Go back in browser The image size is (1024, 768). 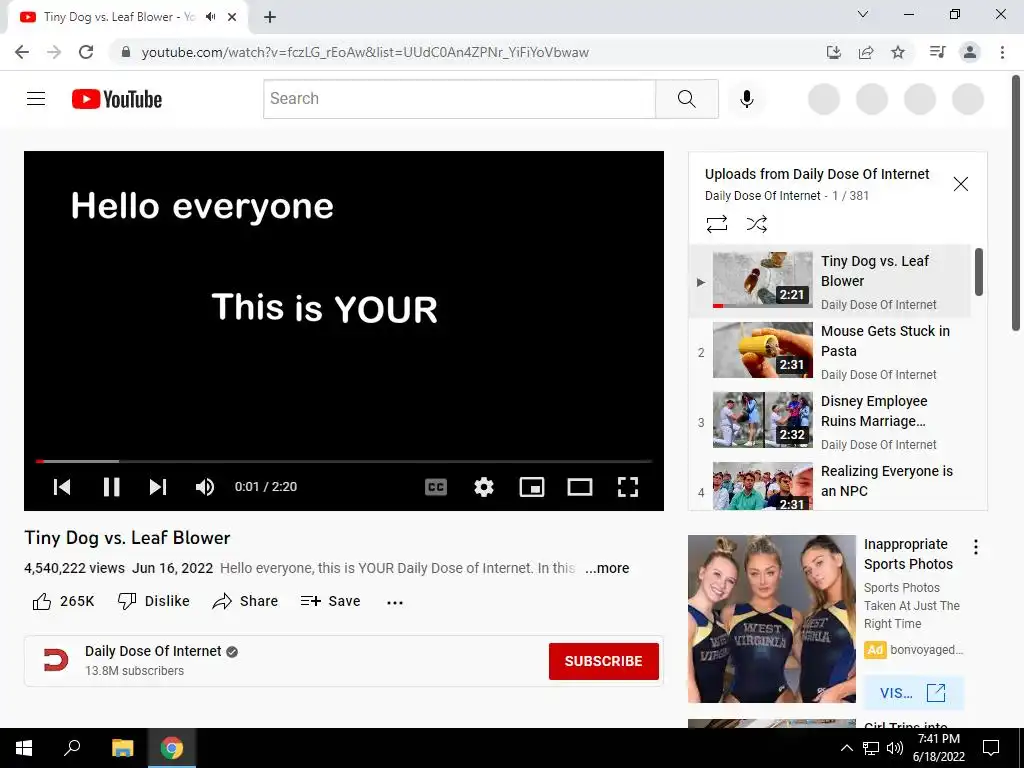tap(22, 52)
